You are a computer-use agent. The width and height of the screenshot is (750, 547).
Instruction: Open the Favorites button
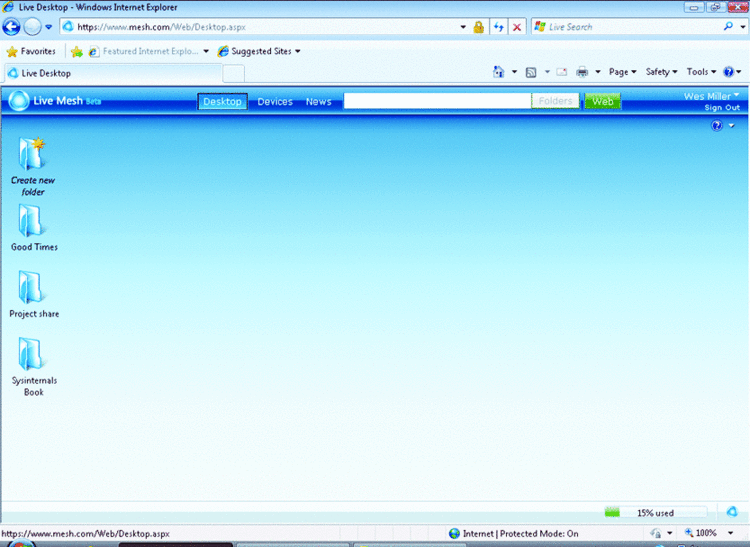pyautogui.click(x=31, y=51)
